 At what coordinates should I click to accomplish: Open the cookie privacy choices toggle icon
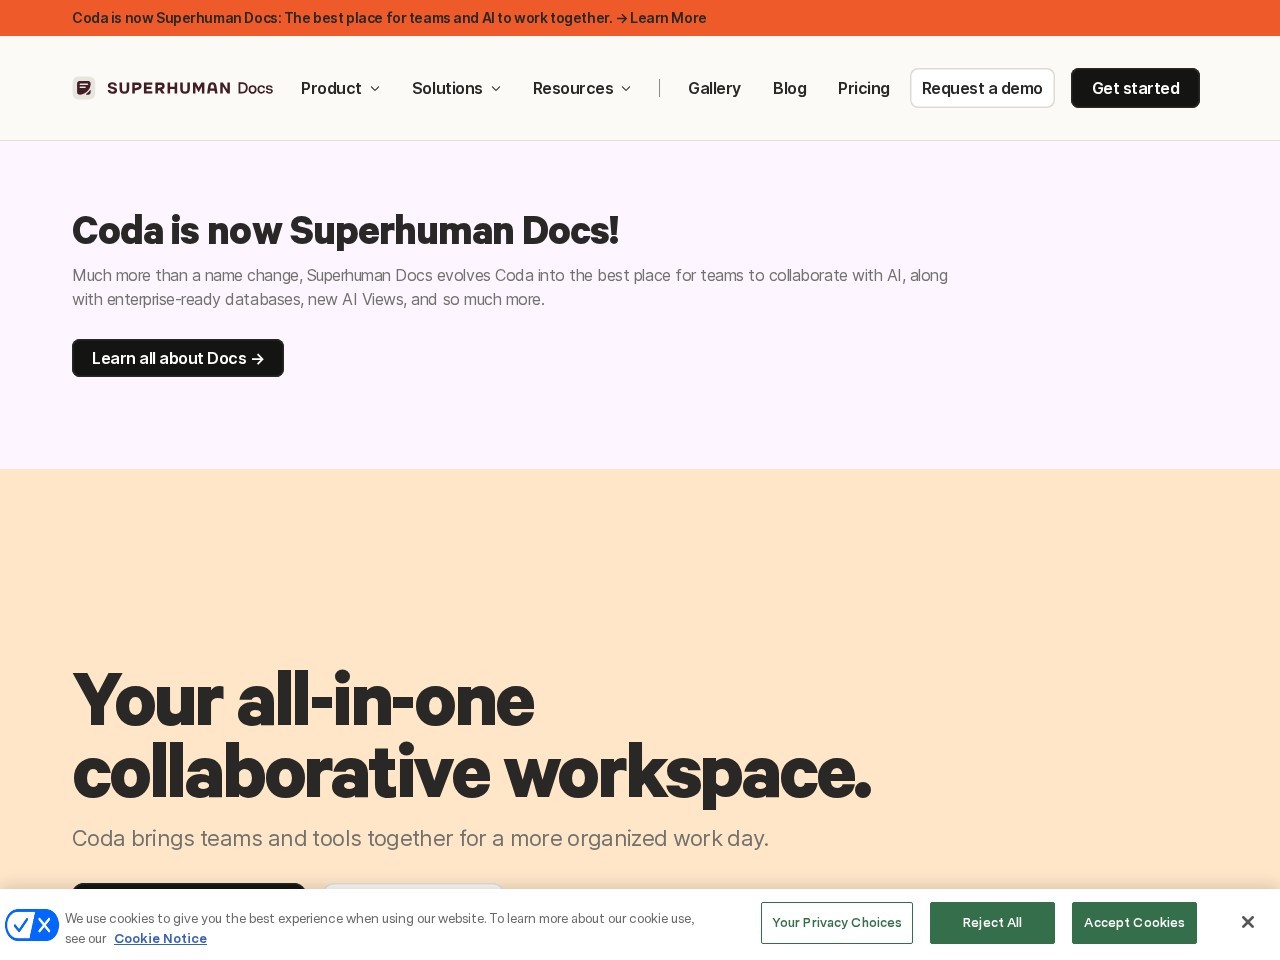coord(32,925)
